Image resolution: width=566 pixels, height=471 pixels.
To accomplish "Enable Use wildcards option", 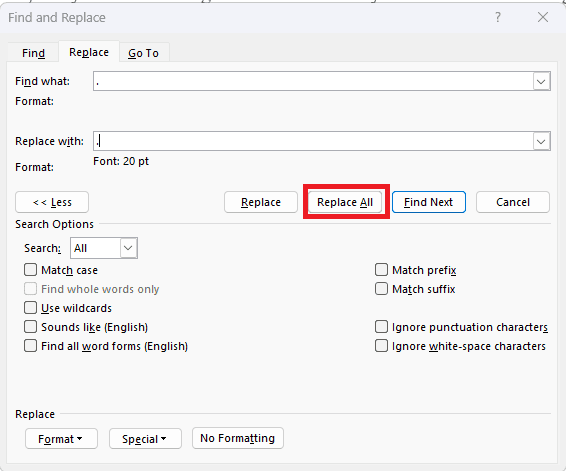I will coord(30,308).
